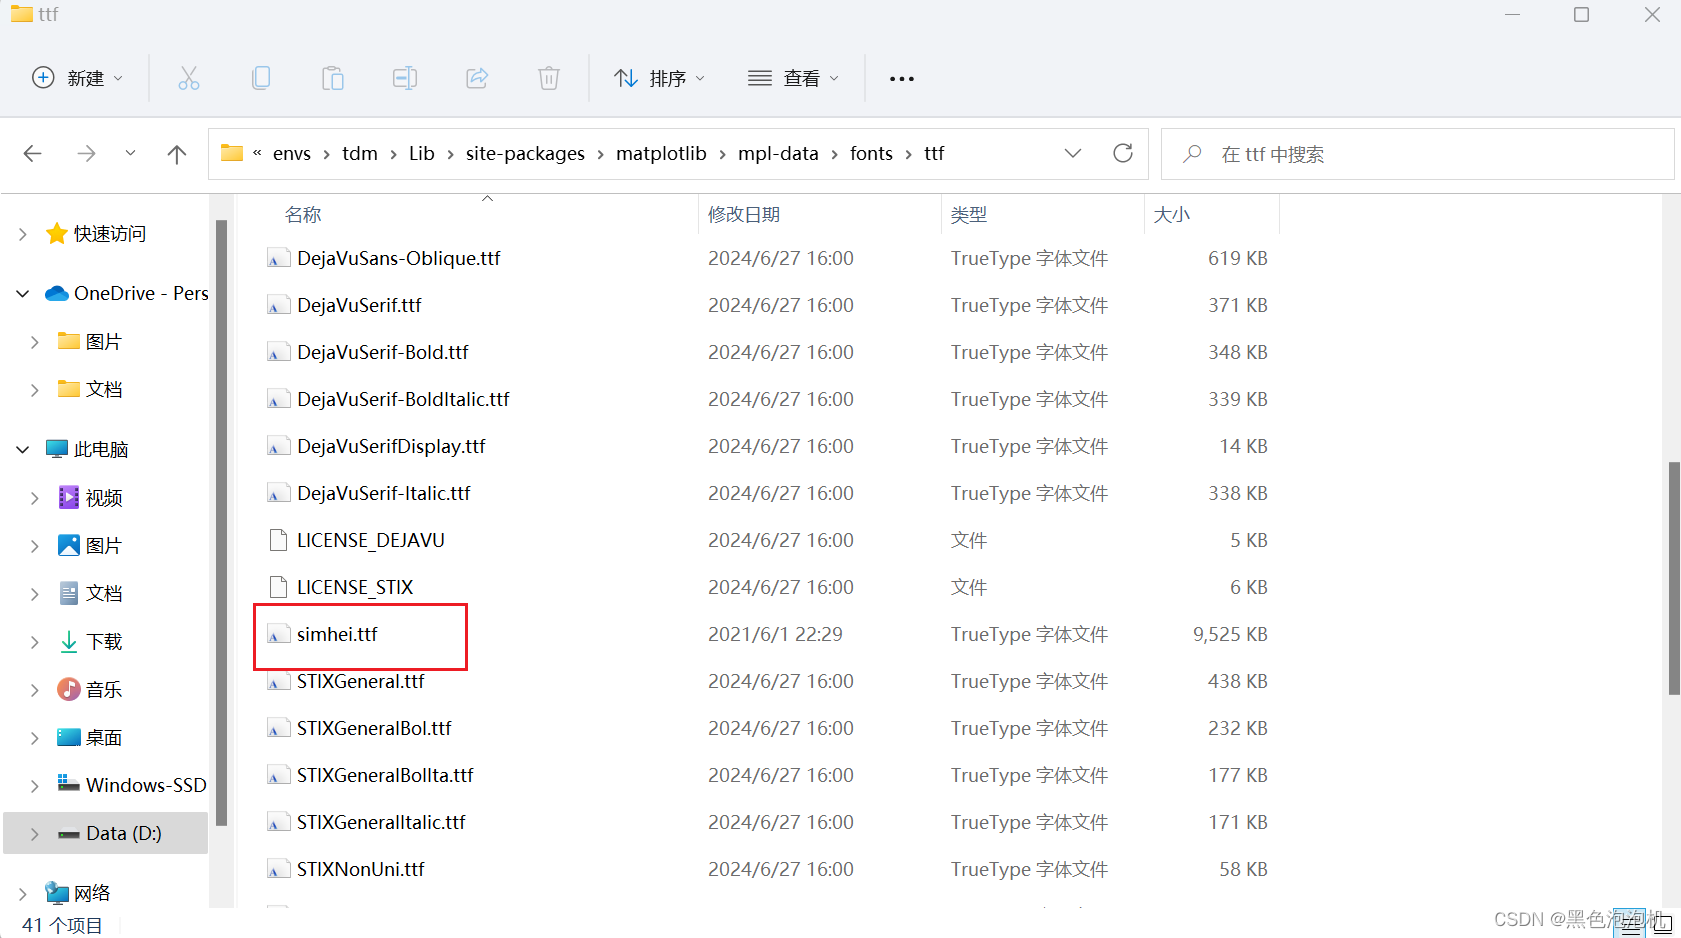Screen dimensions: 1681x938
Task: Open the matplotlib breadcrumb folder
Action: point(661,153)
